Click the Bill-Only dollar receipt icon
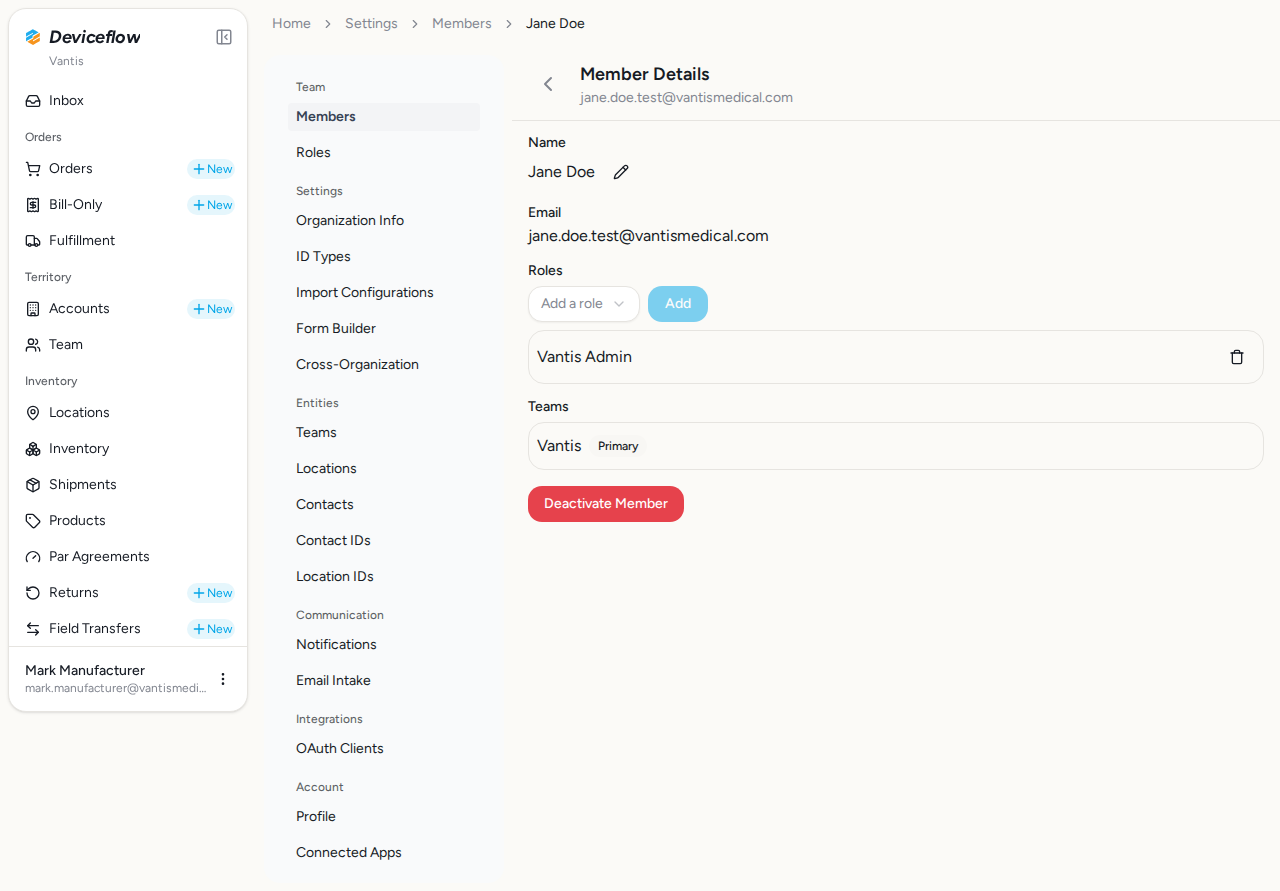Screen dimensions: 1280x891 point(33,205)
